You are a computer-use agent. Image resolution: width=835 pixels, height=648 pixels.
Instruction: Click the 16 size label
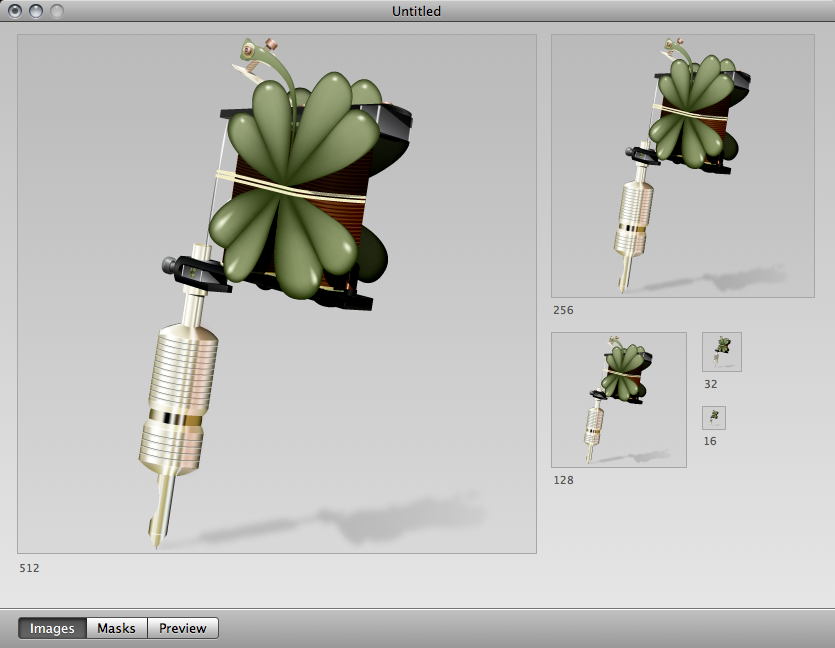(712, 440)
